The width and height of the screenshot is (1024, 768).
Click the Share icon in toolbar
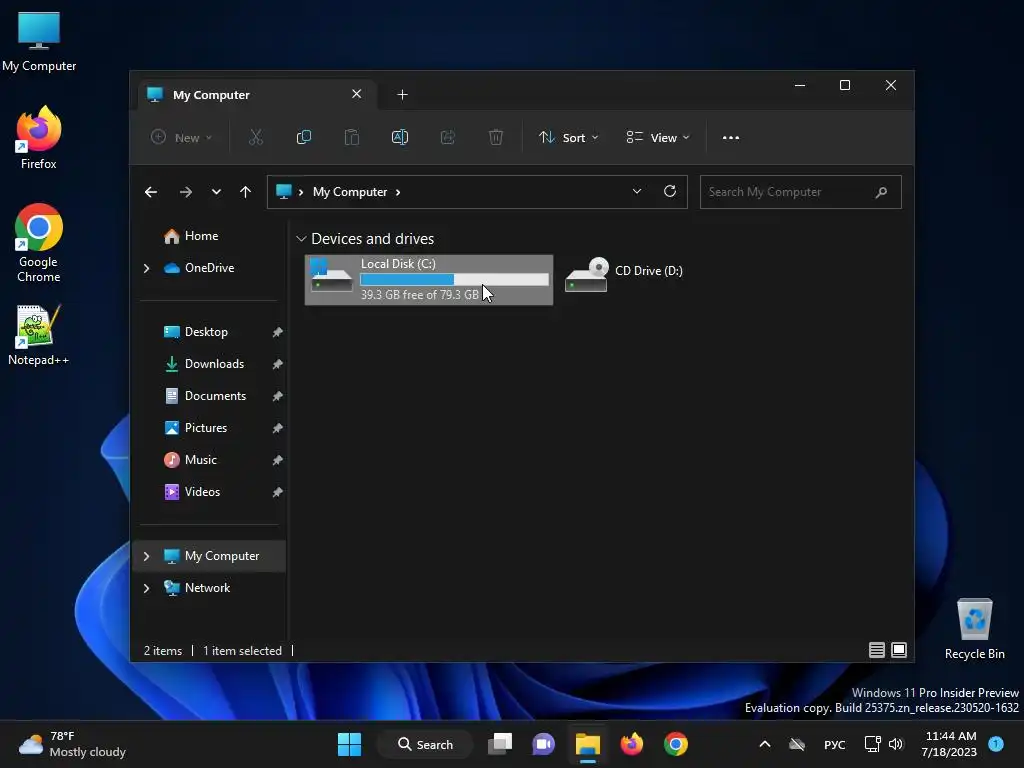[448, 137]
